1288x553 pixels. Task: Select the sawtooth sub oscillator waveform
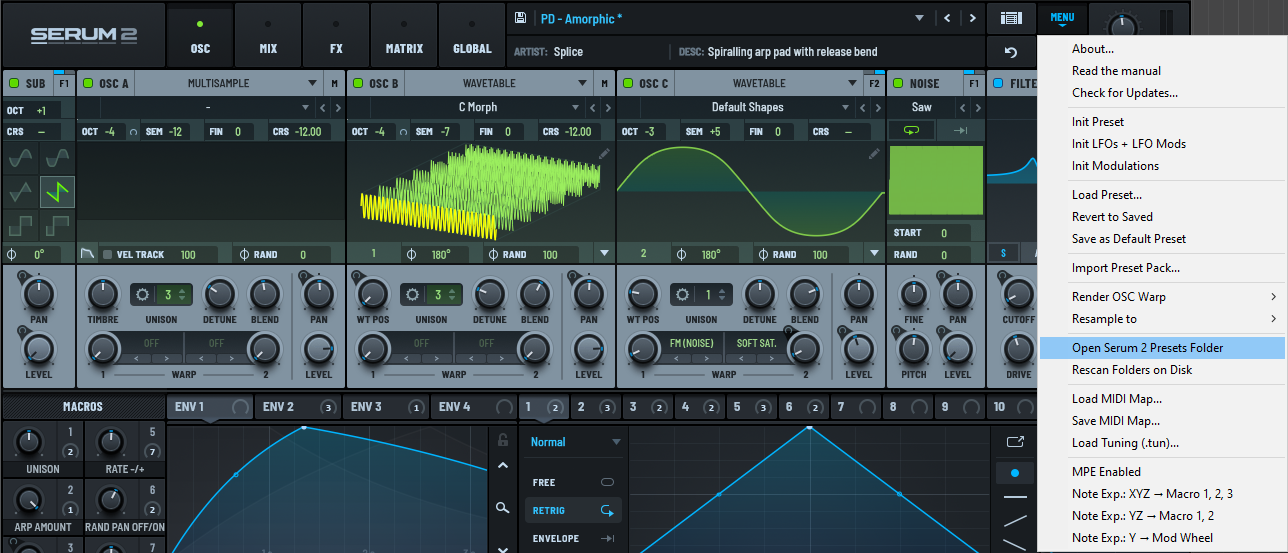(57, 192)
